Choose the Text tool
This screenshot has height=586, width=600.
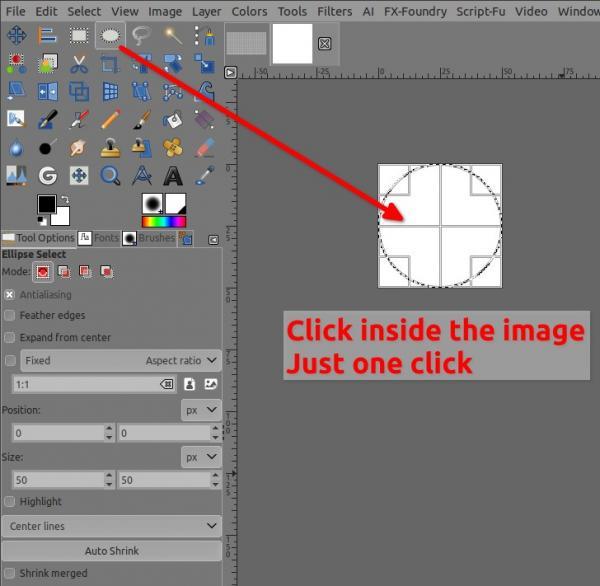173,176
